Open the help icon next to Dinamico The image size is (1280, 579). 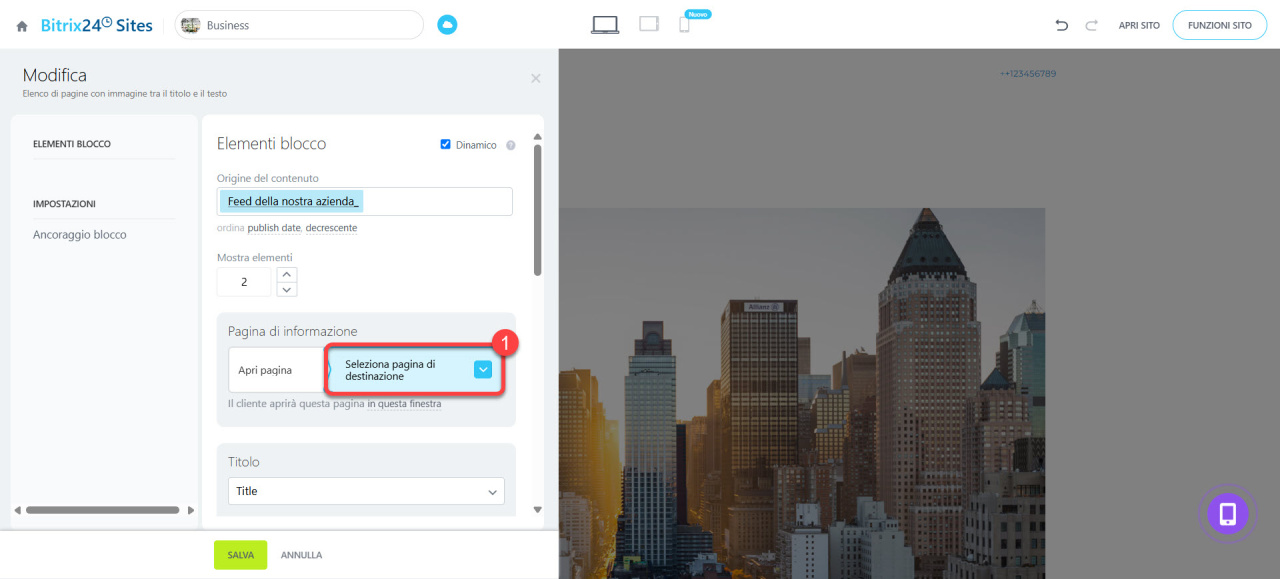(x=511, y=145)
